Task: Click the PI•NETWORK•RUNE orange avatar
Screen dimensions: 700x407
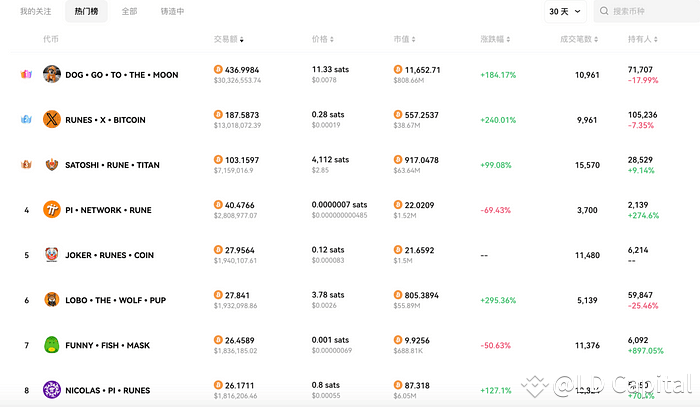Action: point(51,209)
